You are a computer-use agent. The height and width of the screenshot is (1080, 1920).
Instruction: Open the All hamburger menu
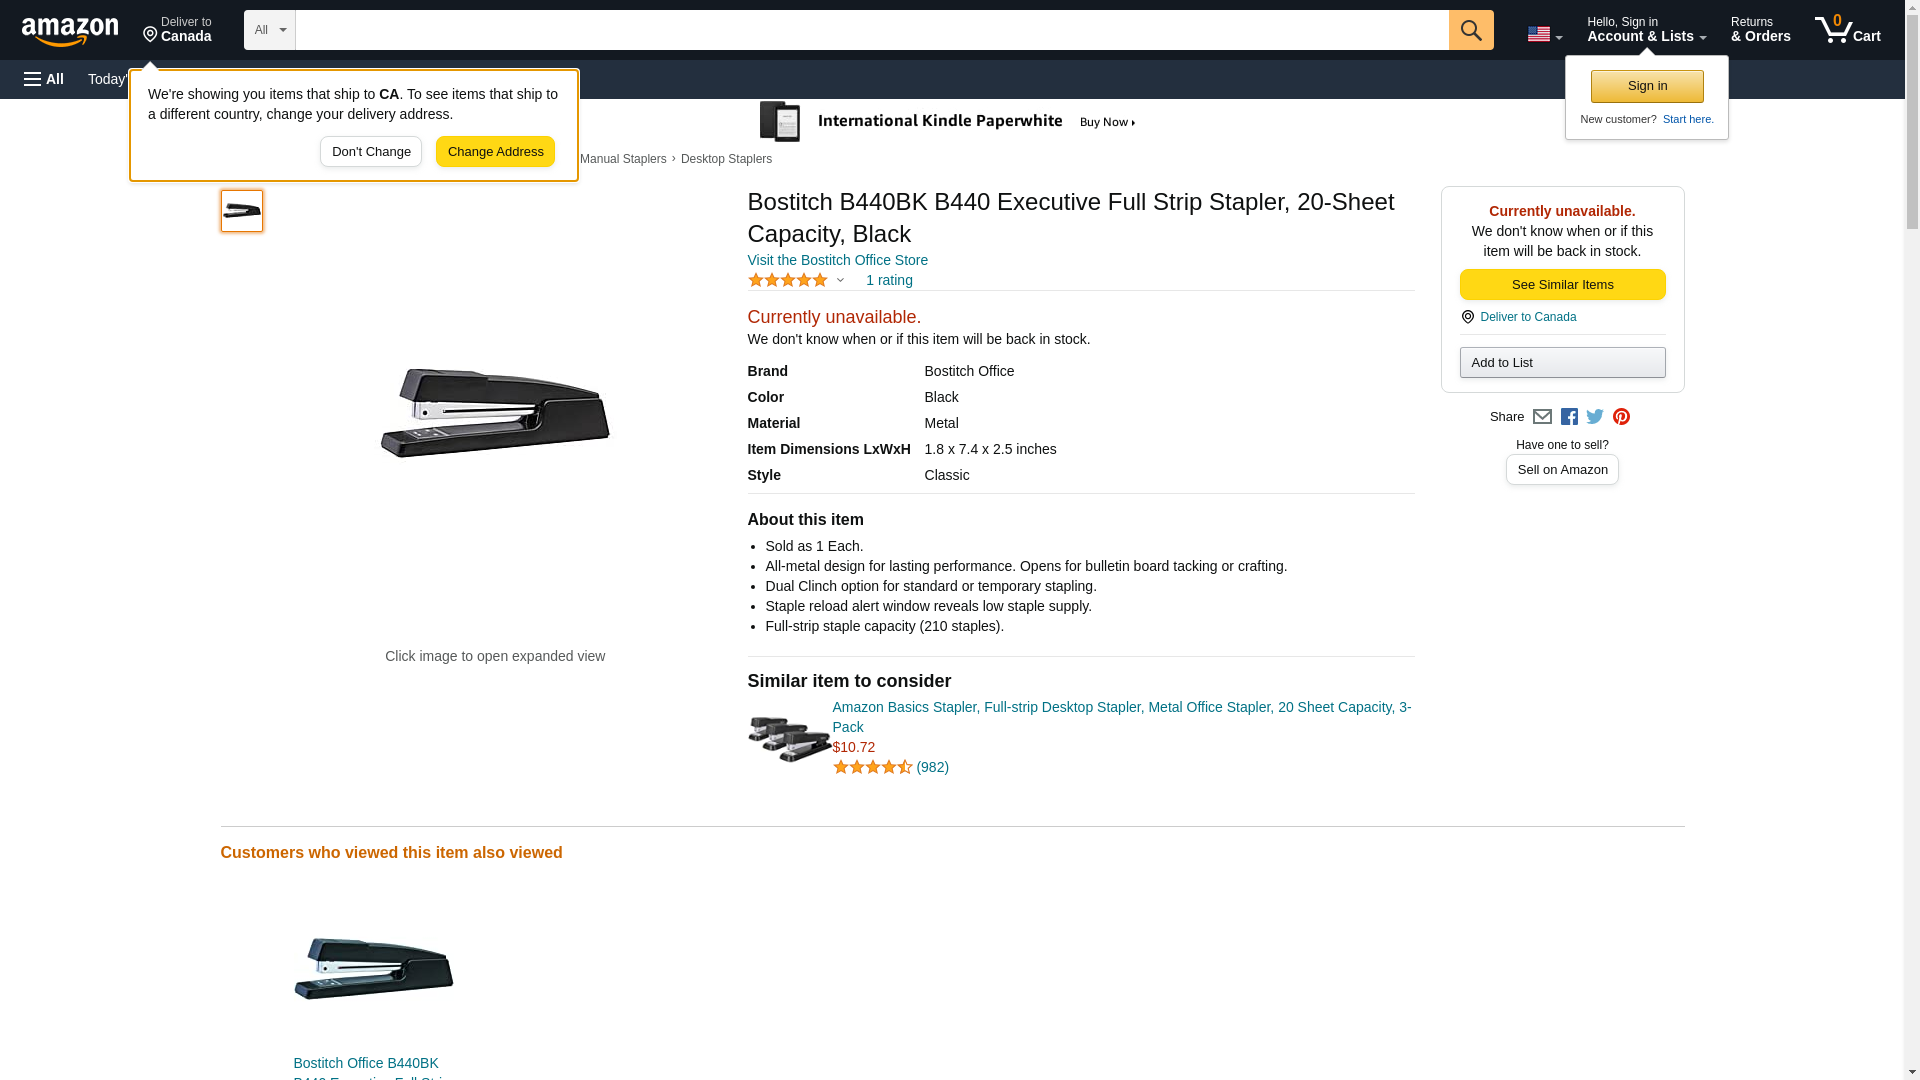tap(44, 79)
